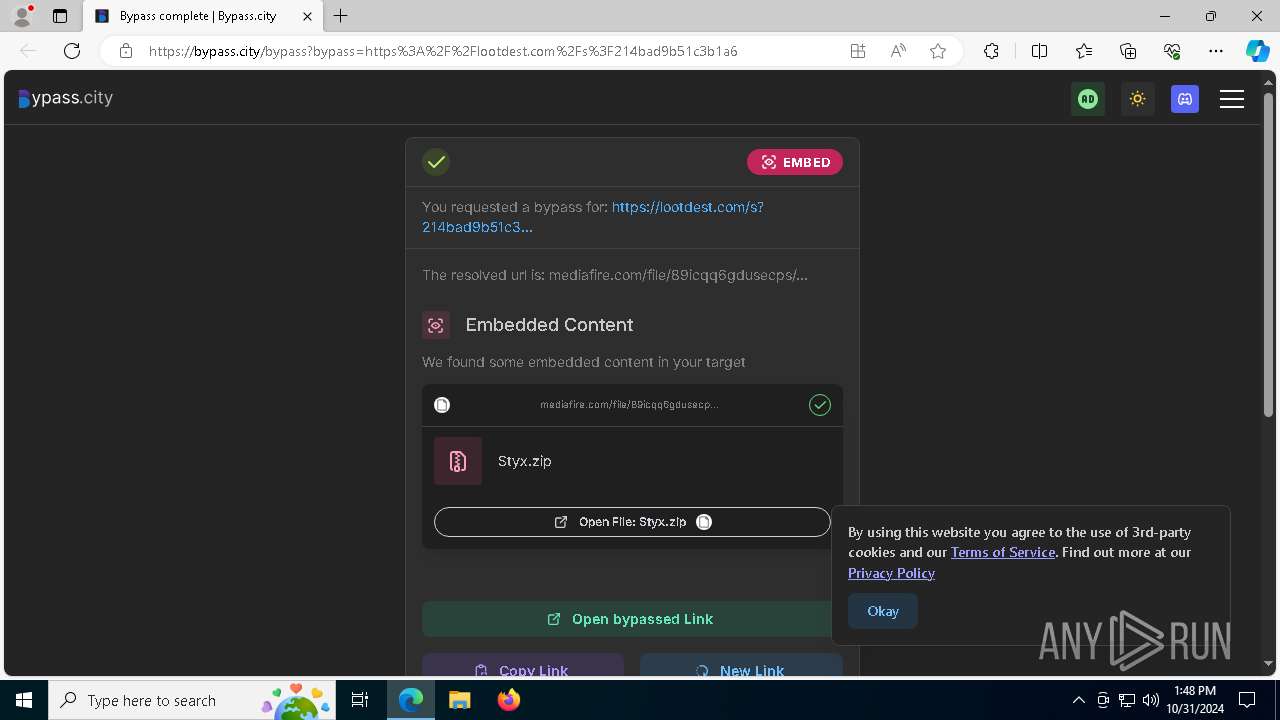Show hidden system tray icons
Image resolution: width=1280 pixels, height=720 pixels.
1079,700
